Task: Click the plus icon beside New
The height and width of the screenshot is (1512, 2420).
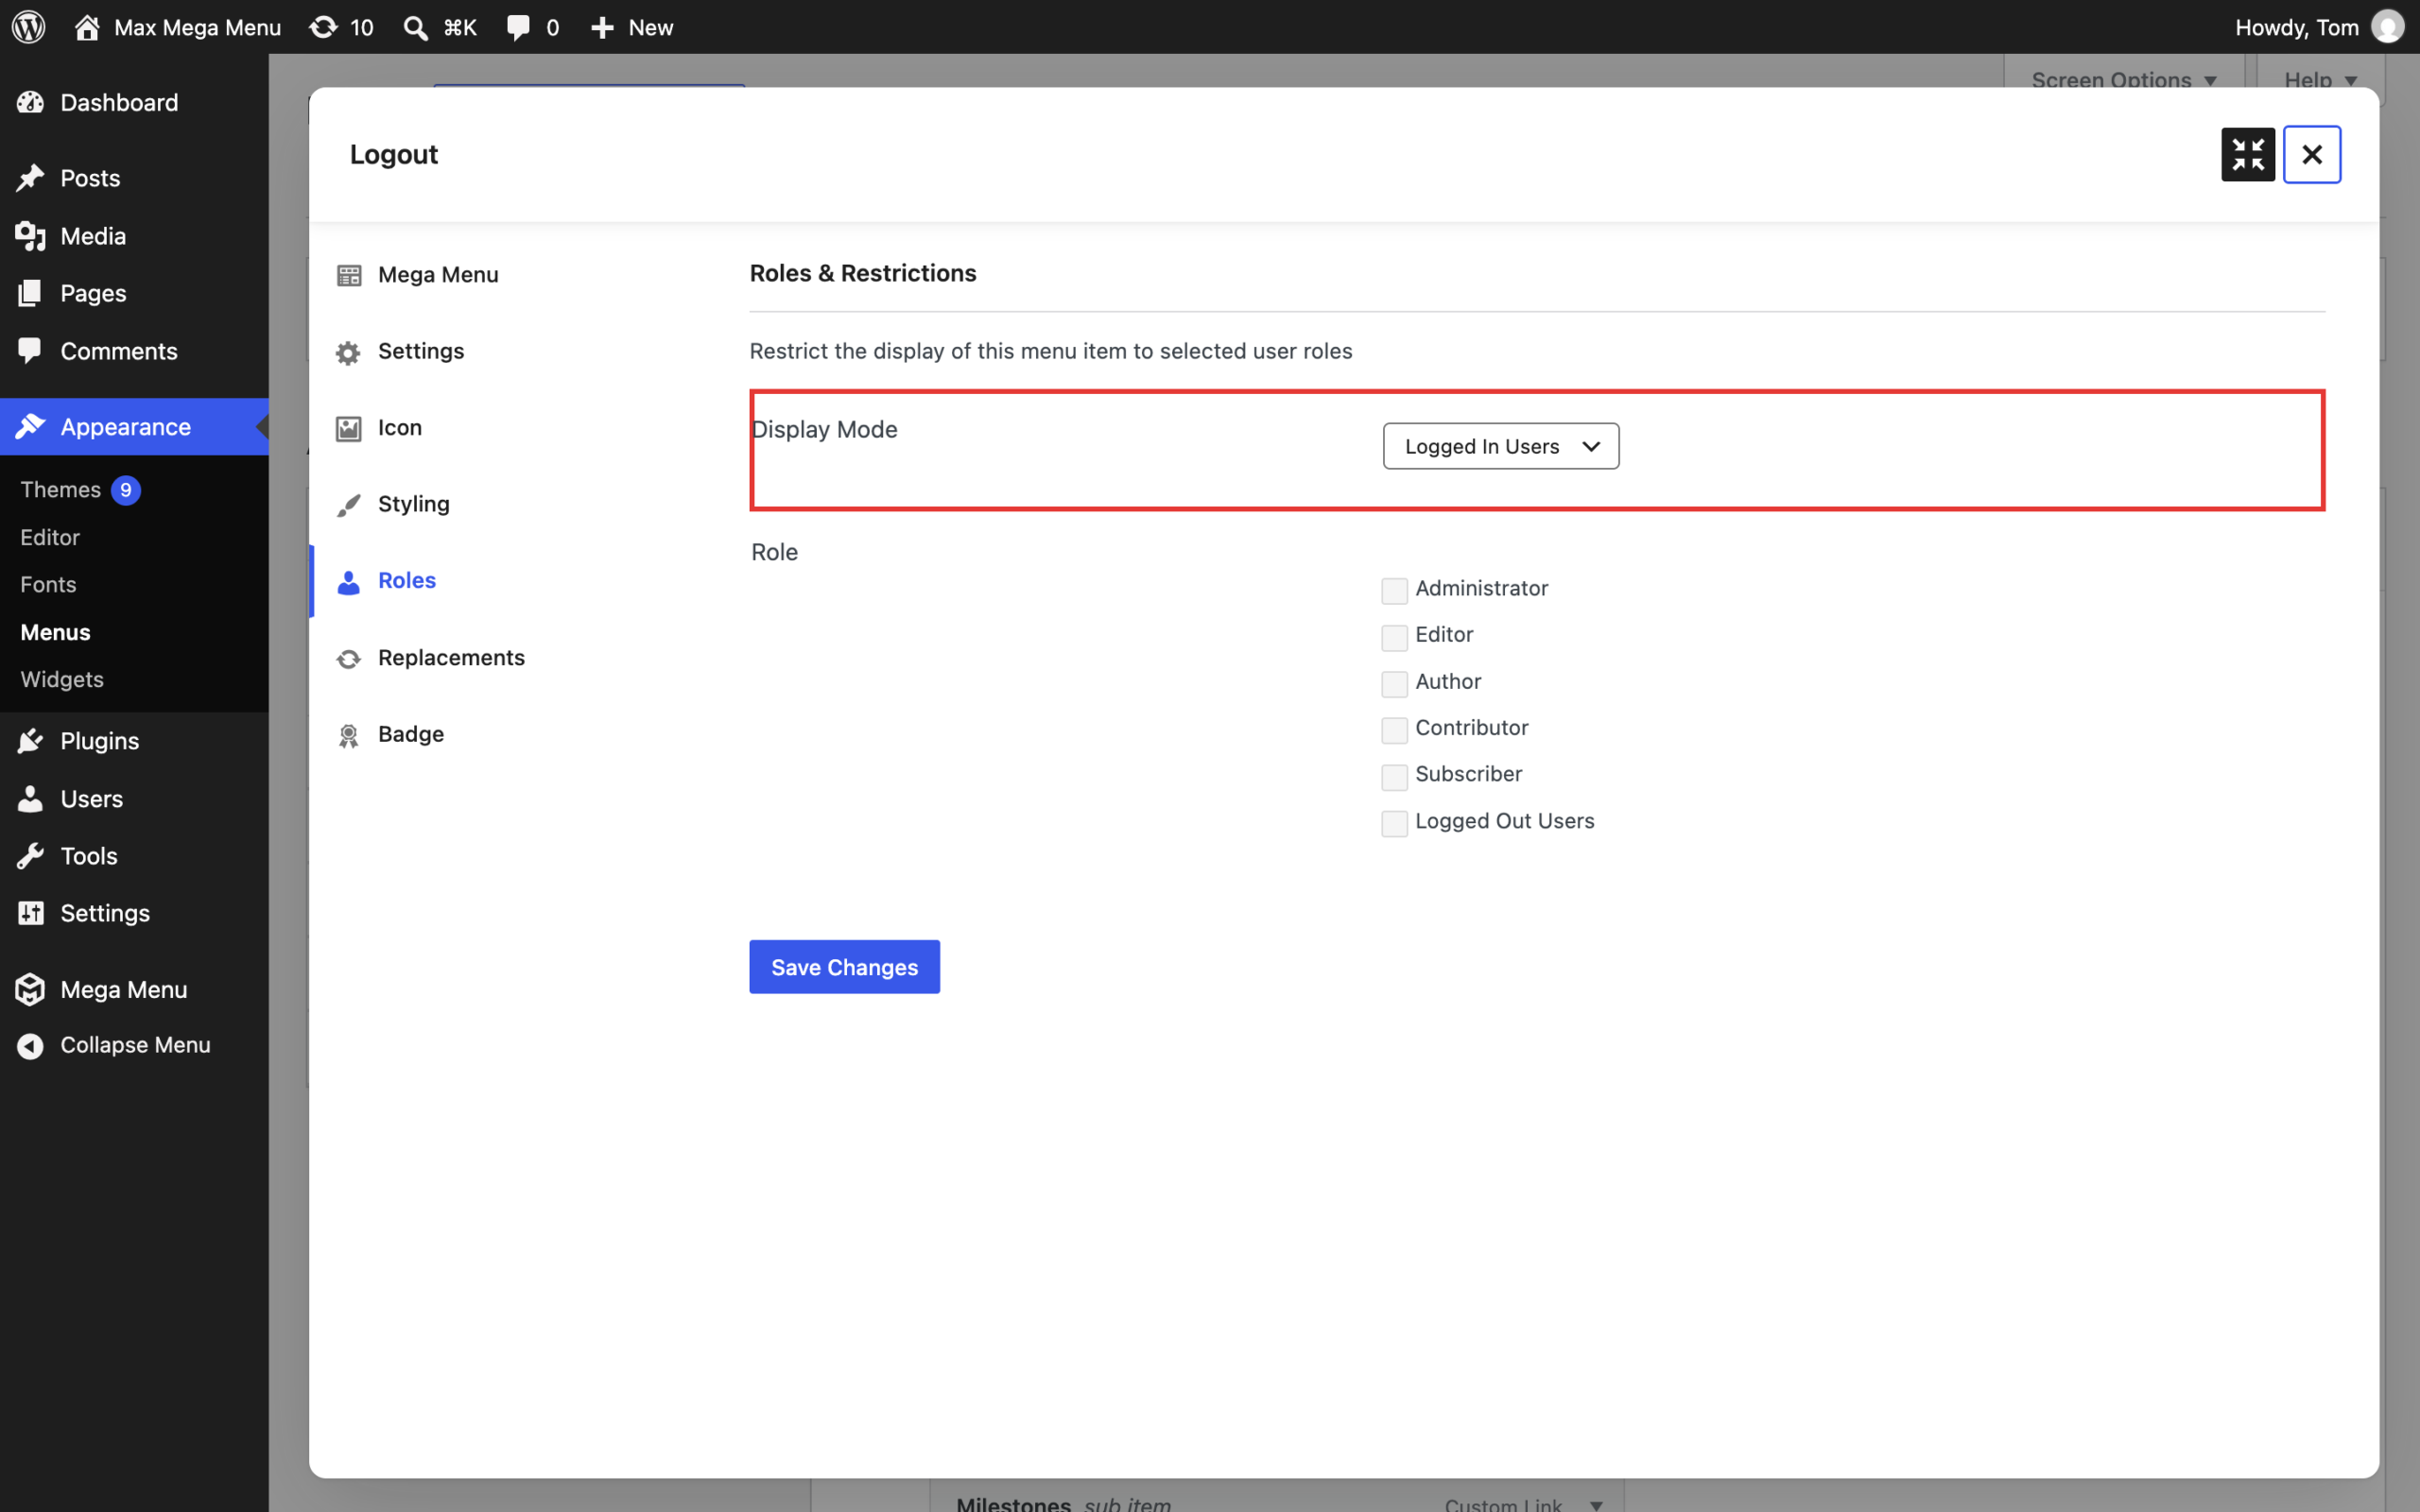Action: click(x=602, y=27)
